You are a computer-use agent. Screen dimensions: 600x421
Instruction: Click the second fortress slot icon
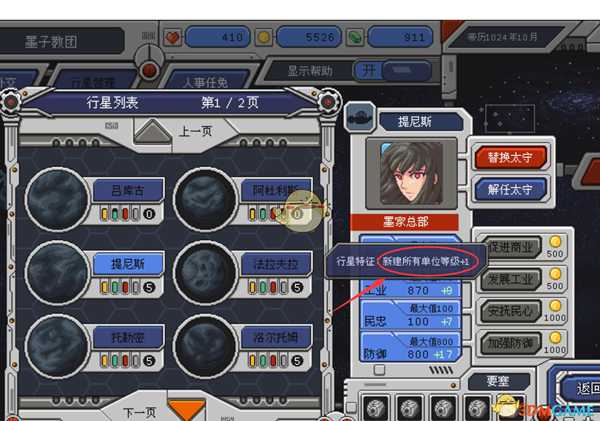409,409
